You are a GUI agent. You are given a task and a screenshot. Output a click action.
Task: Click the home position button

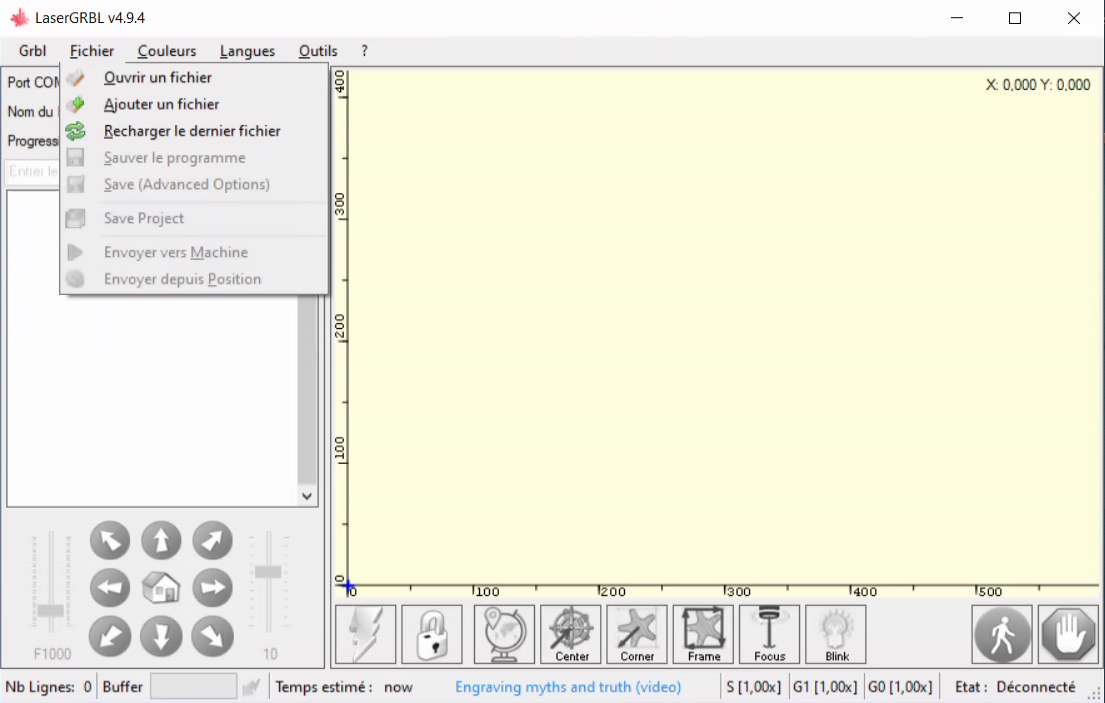tap(161, 588)
